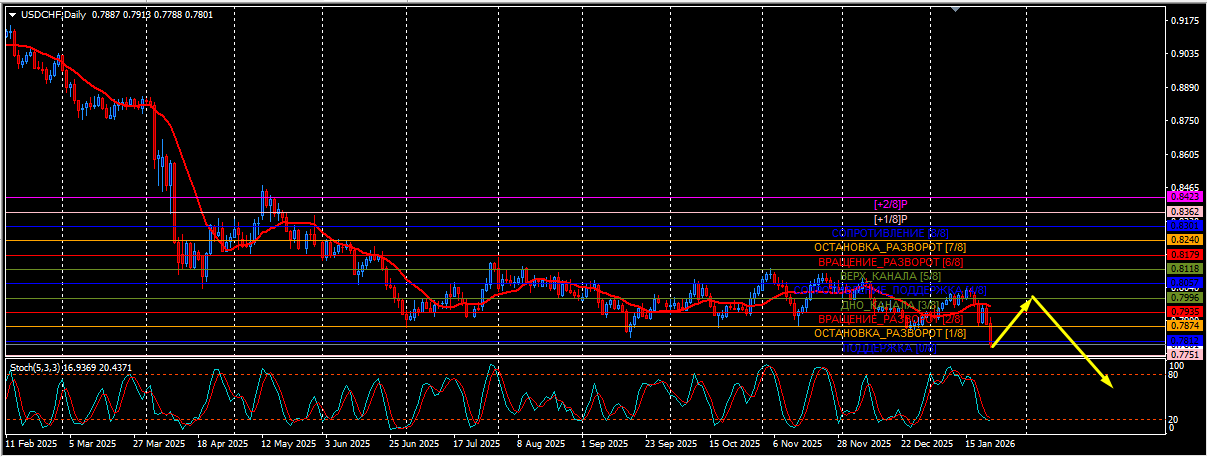Select the 0.7751 price tag
This screenshot has width=1207, height=457.
1185,355
